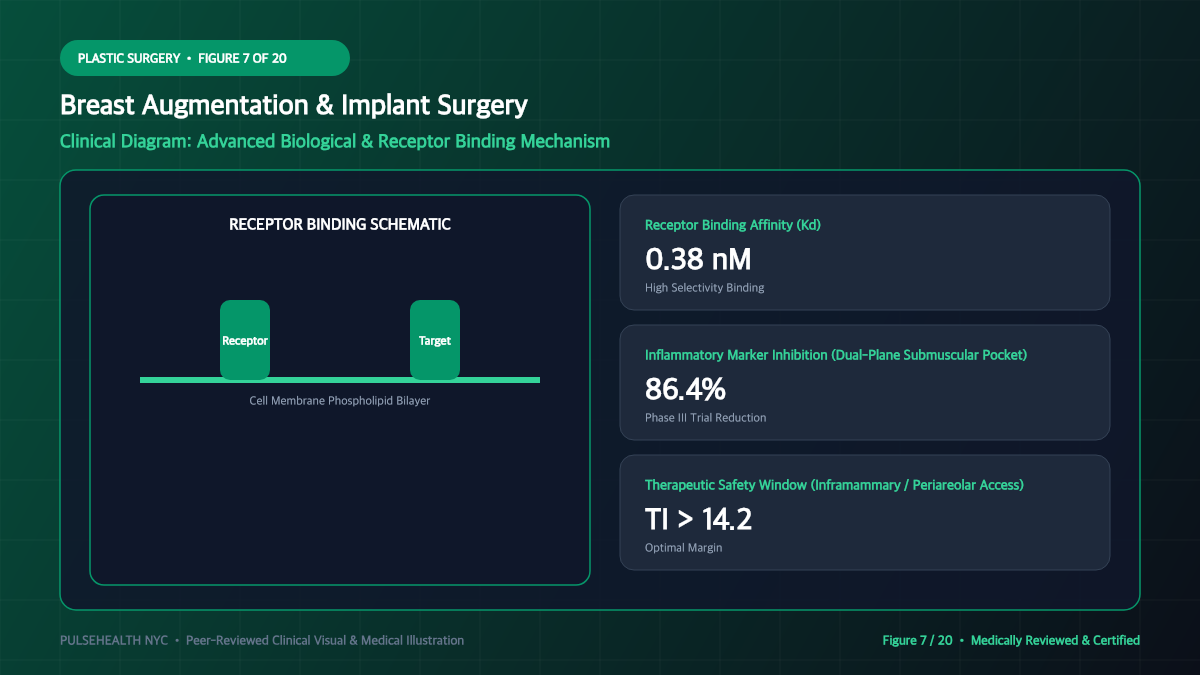
Task: Click the Receptor Binding Schematic heading
Action: point(340,224)
